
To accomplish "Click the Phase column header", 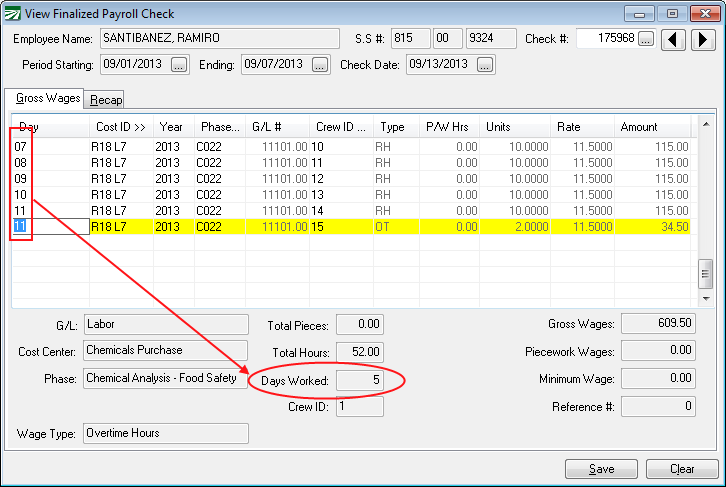I will 220,127.
